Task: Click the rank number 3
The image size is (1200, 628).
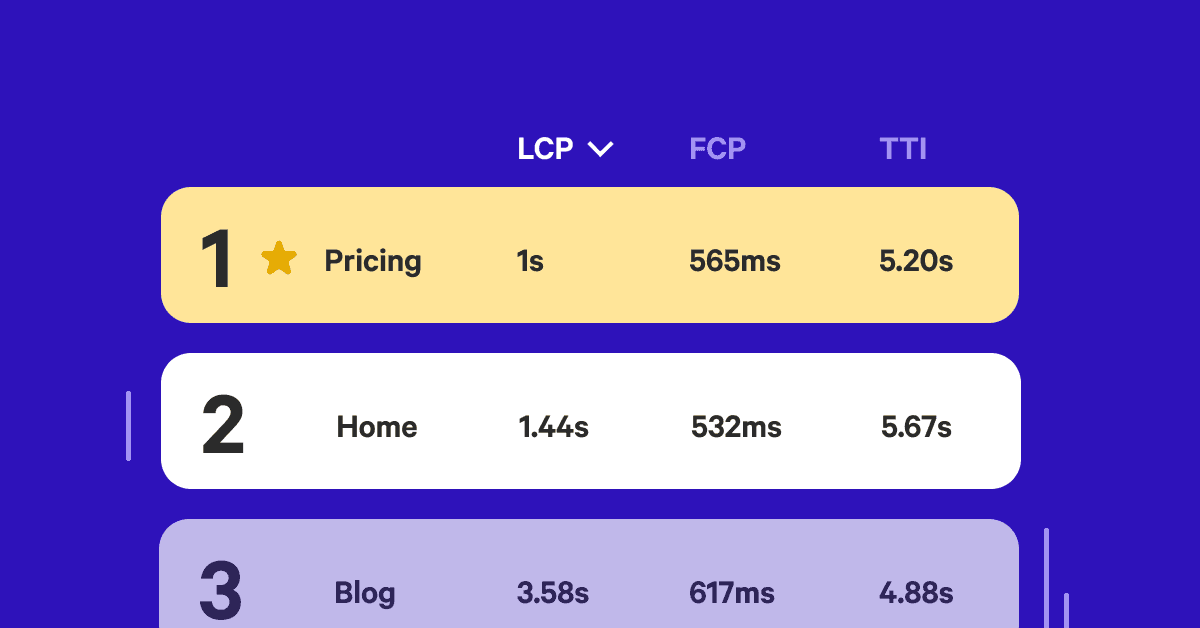Action: click(x=221, y=591)
